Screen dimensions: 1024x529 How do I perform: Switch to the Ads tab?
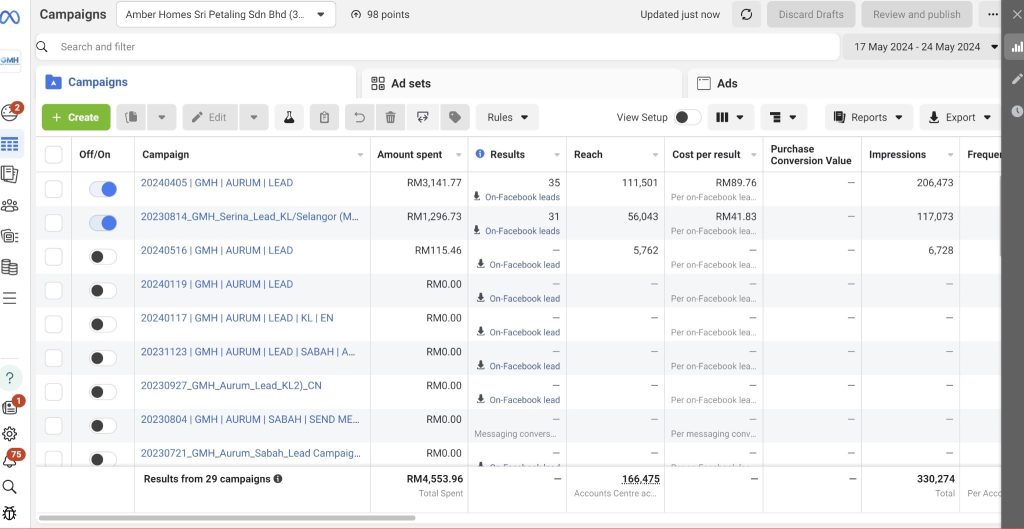point(726,84)
